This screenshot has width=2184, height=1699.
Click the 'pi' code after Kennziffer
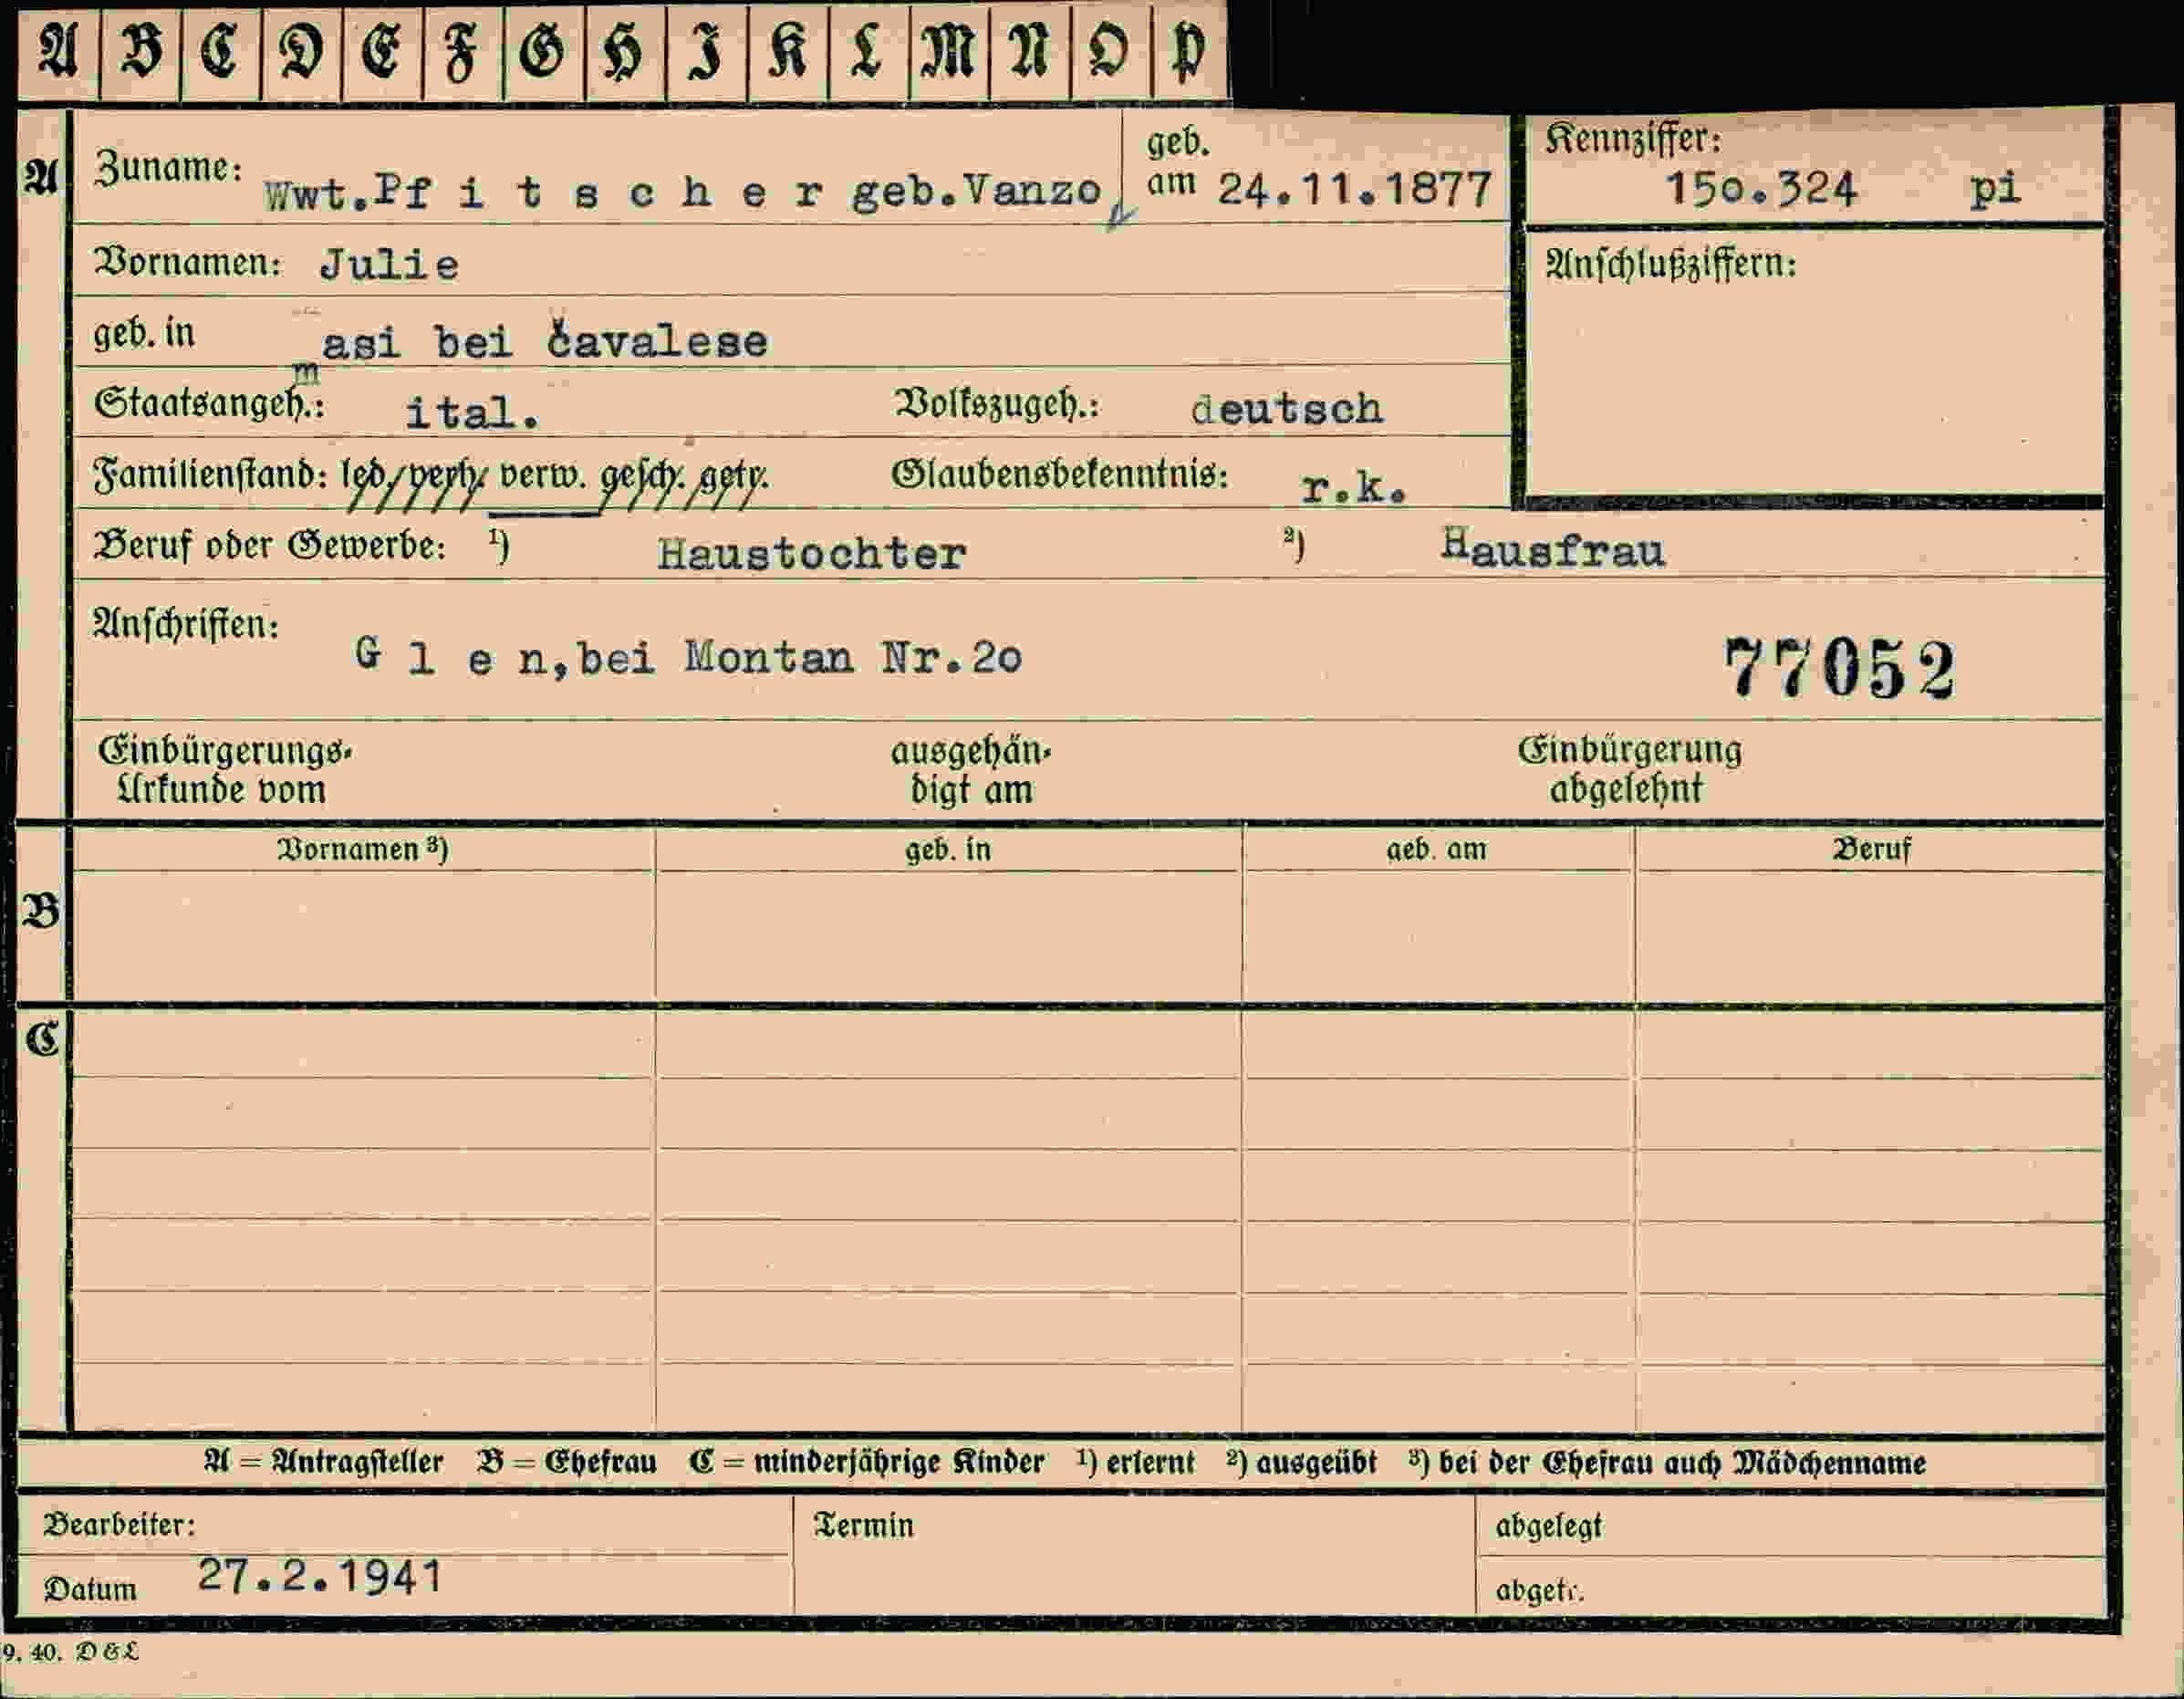click(x=1996, y=188)
